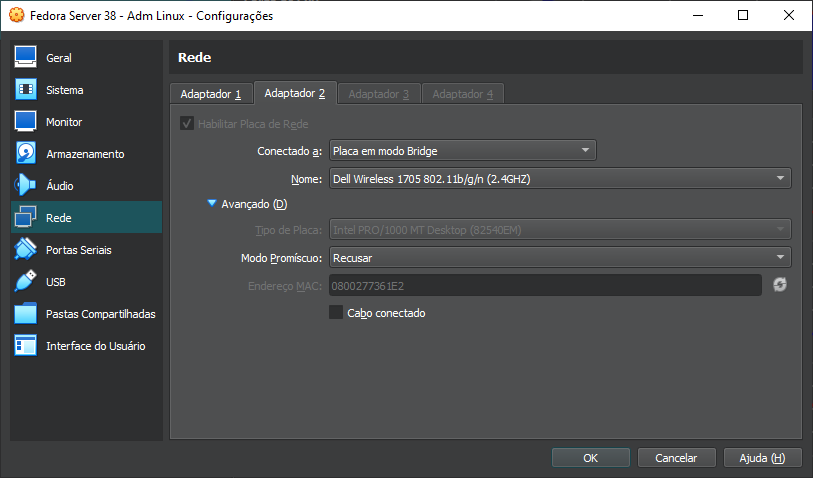Select the Pastas Compartilhadas label
The width and height of the screenshot is (813, 478).
[101, 314]
